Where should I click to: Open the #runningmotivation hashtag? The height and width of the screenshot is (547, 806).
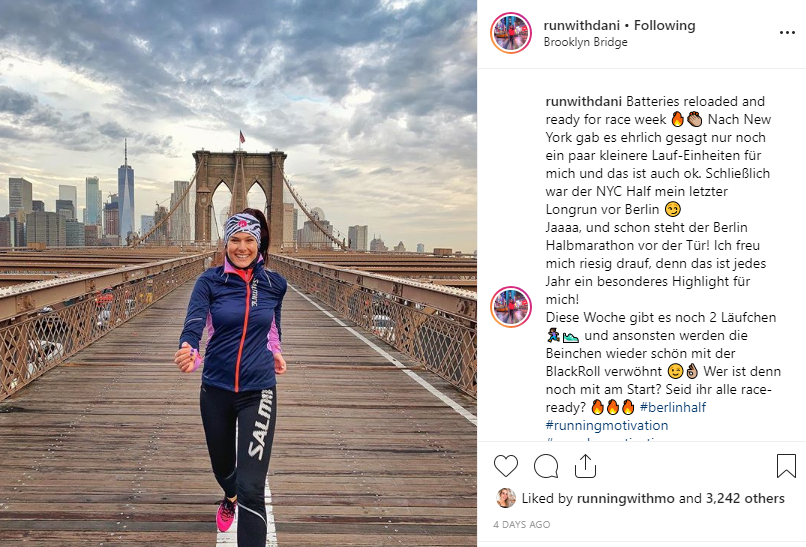click(x=607, y=425)
